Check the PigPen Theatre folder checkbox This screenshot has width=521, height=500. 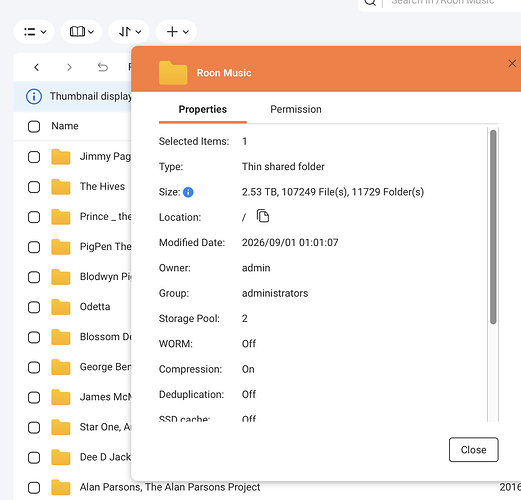coord(34,247)
